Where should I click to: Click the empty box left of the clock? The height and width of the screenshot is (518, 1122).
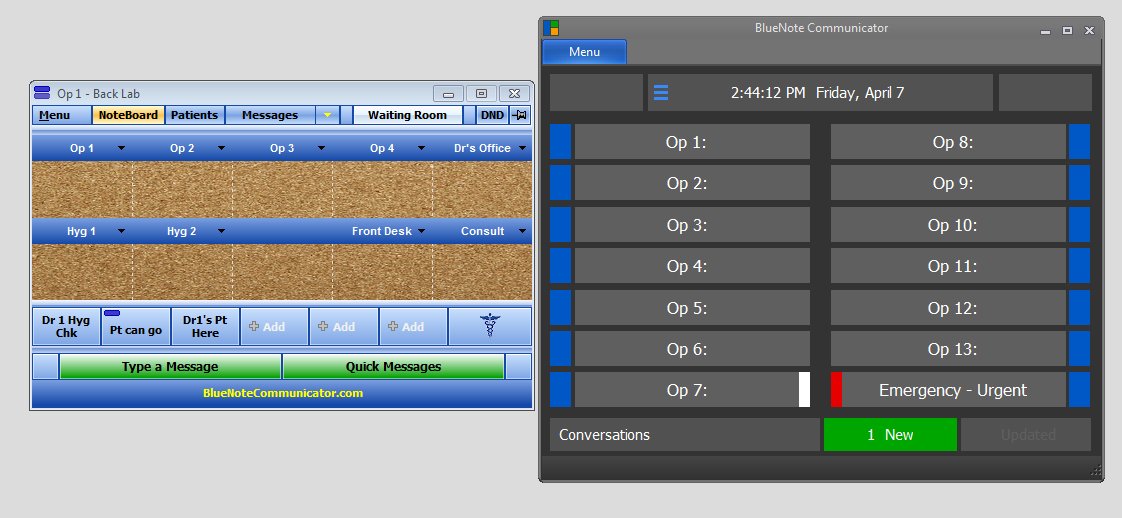click(596, 92)
